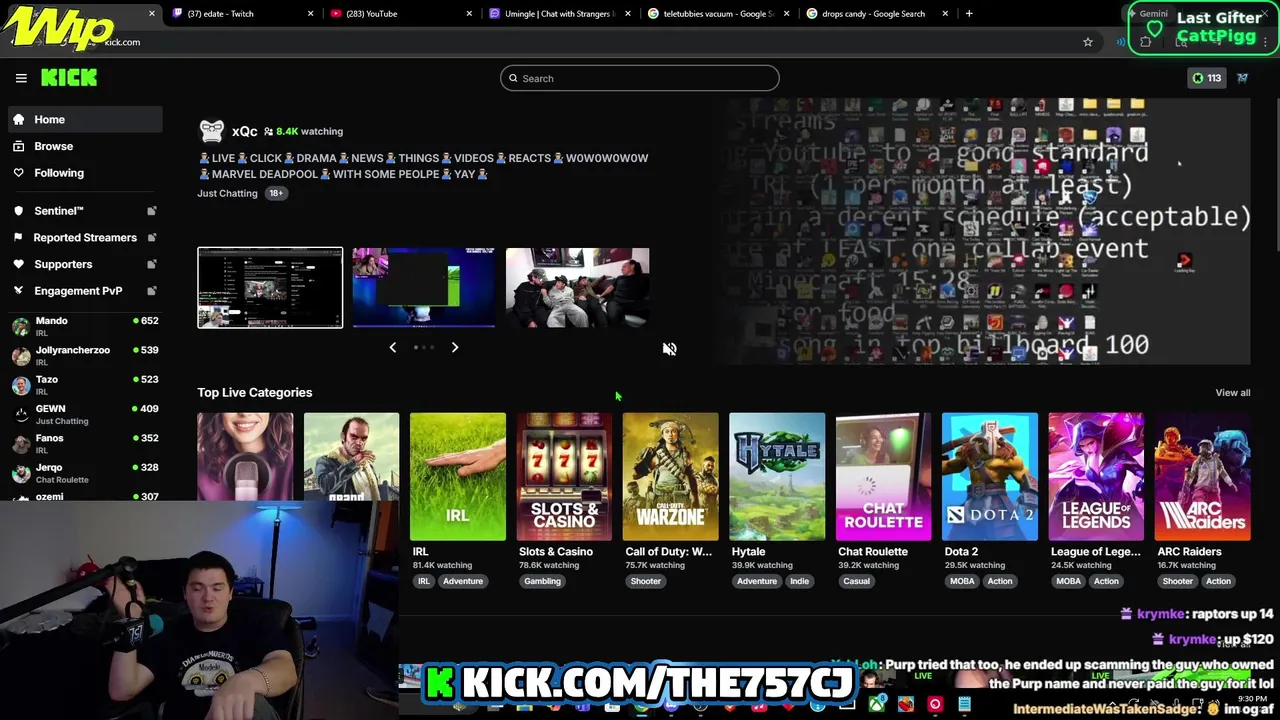Click the xQc gorilla avatar
Viewport: 1280px width, 720px height.
coord(212,131)
